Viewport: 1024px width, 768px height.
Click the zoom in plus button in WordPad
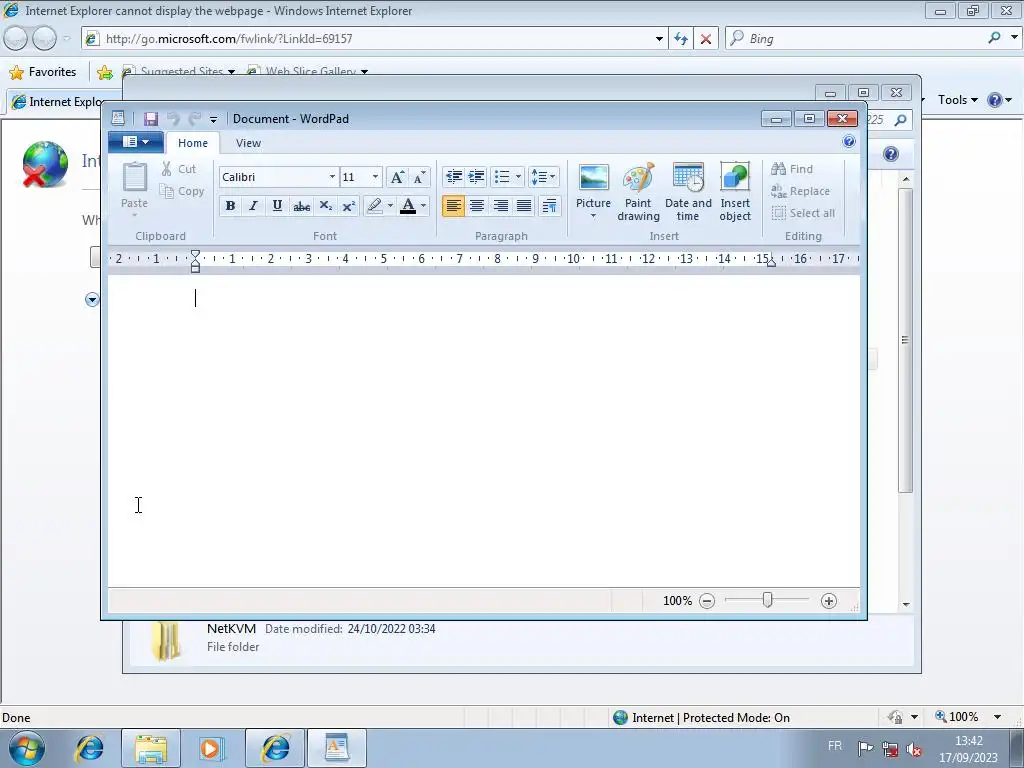(829, 601)
